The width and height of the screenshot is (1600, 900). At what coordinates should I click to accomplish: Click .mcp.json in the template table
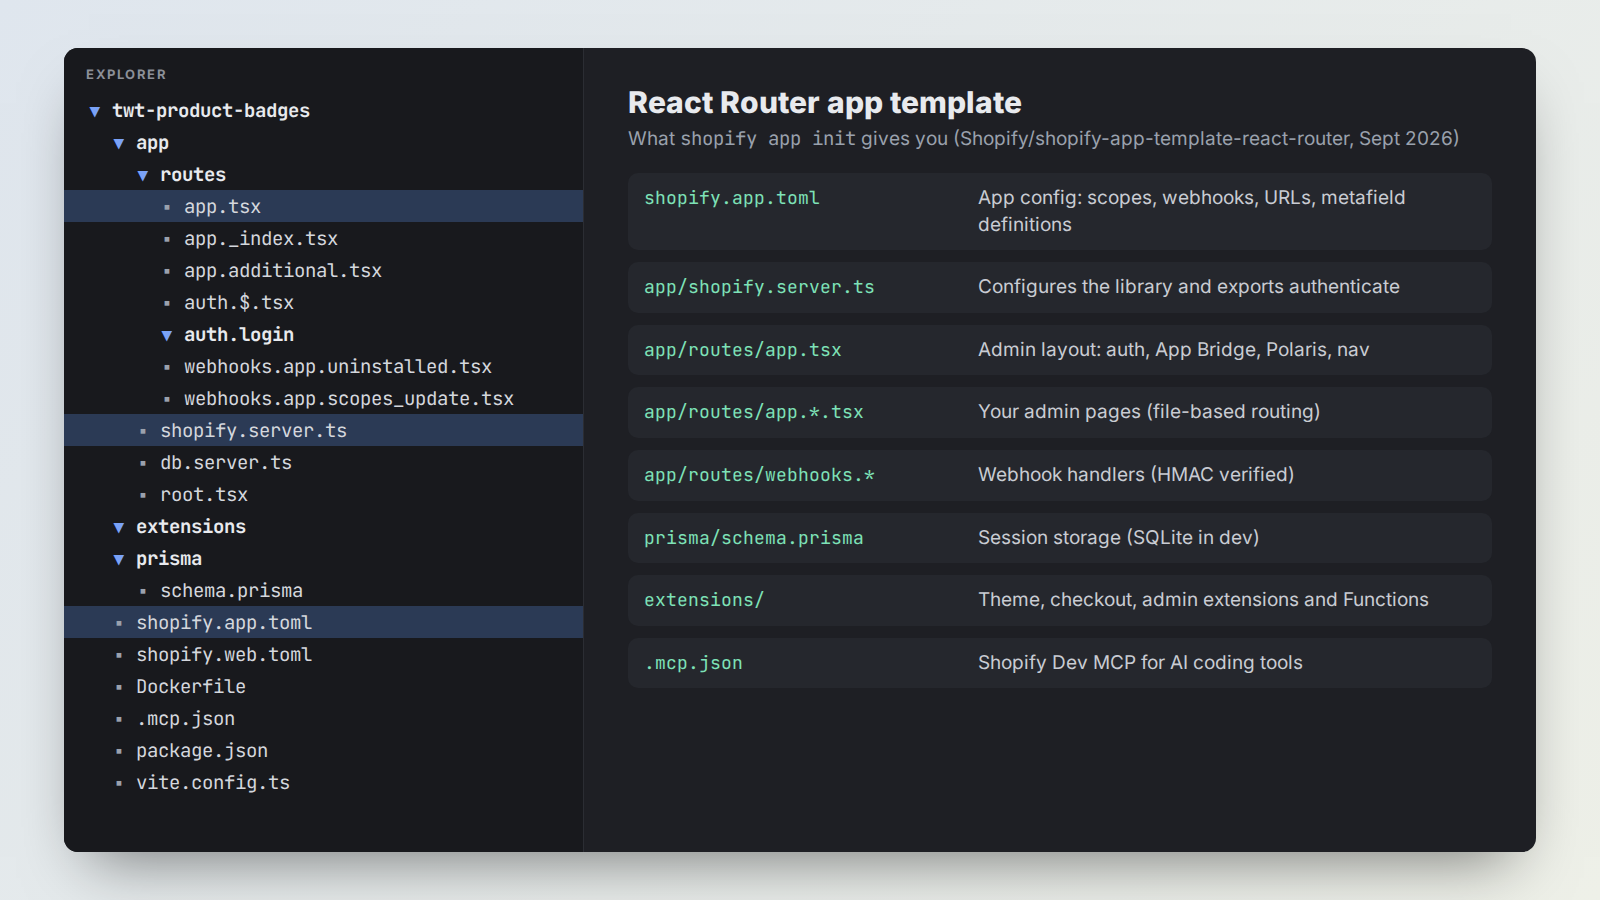tap(693, 663)
